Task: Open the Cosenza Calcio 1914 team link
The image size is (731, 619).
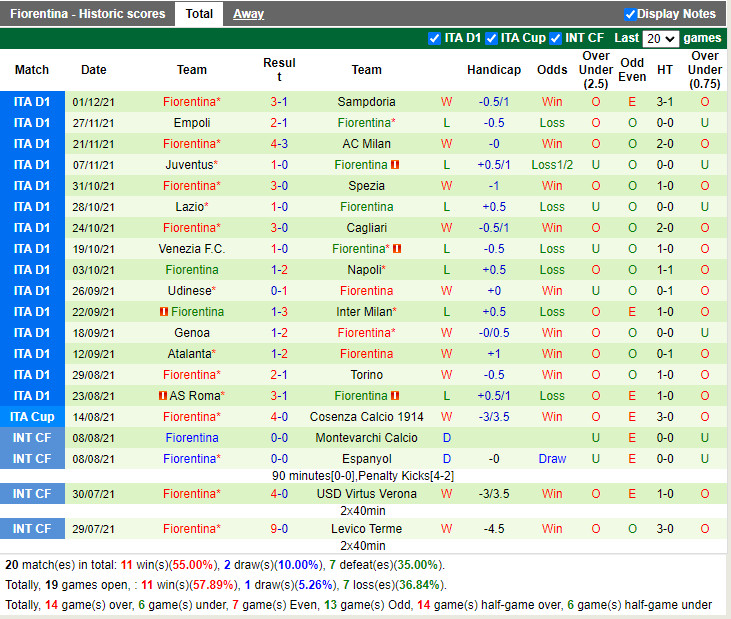Action: coord(366,417)
